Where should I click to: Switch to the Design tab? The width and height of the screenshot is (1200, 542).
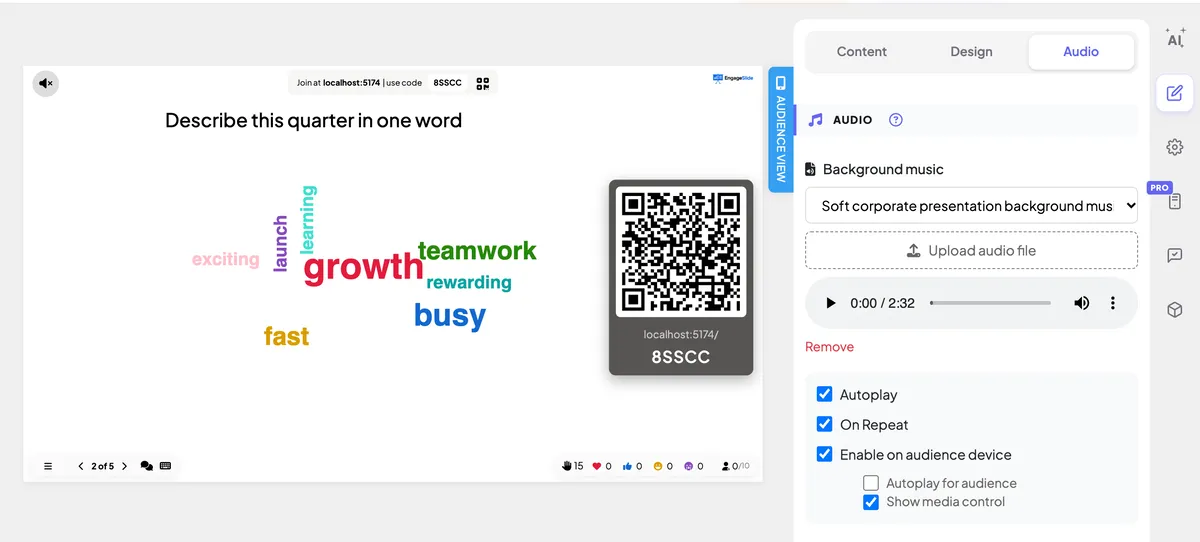pyautogui.click(x=972, y=52)
